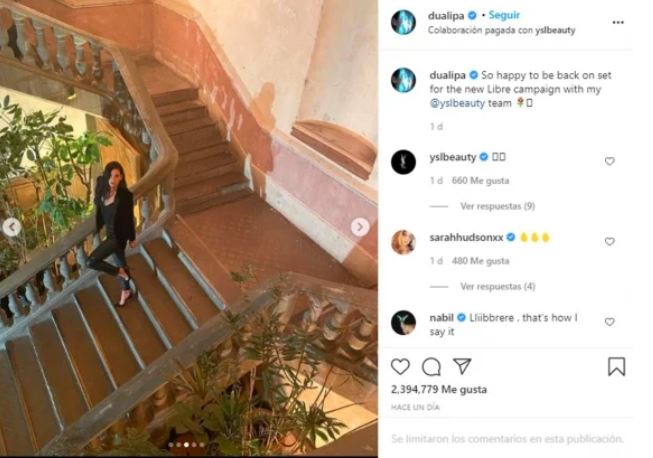Select carousel indicator dots under photo
The image size is (653, 458).
(x=186, y=445)
